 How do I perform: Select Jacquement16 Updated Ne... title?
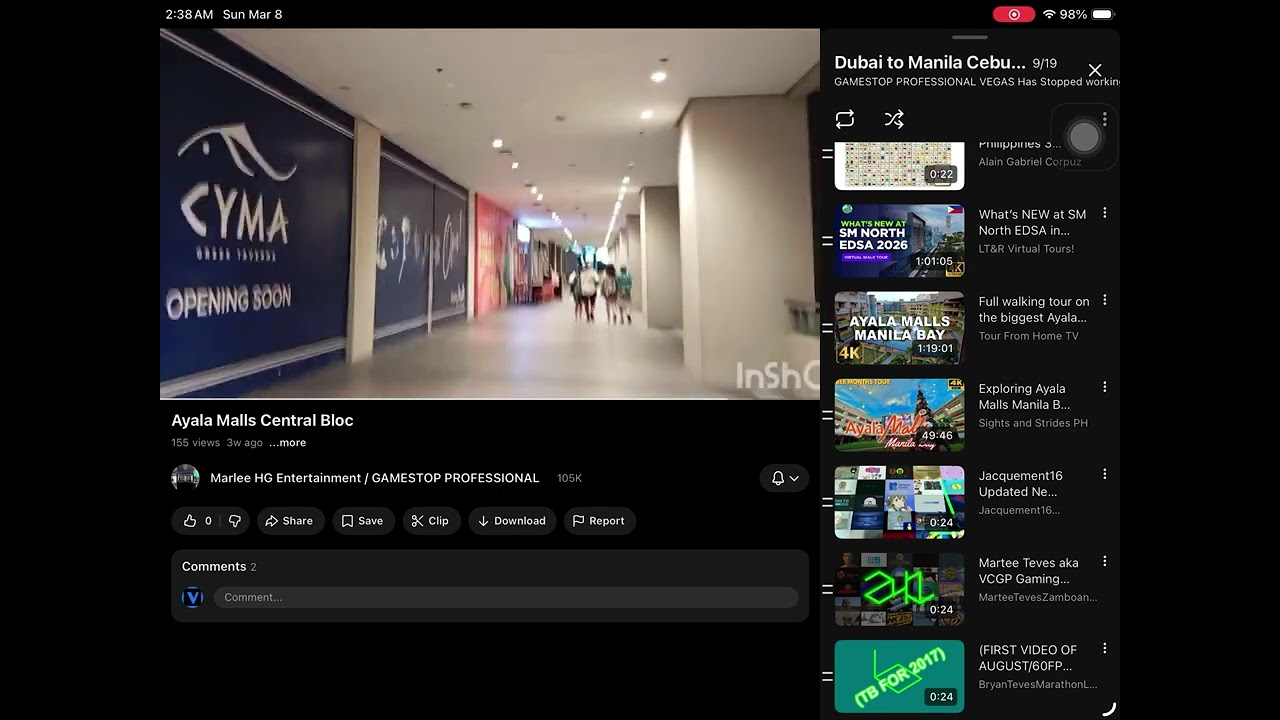[1020, 483]
